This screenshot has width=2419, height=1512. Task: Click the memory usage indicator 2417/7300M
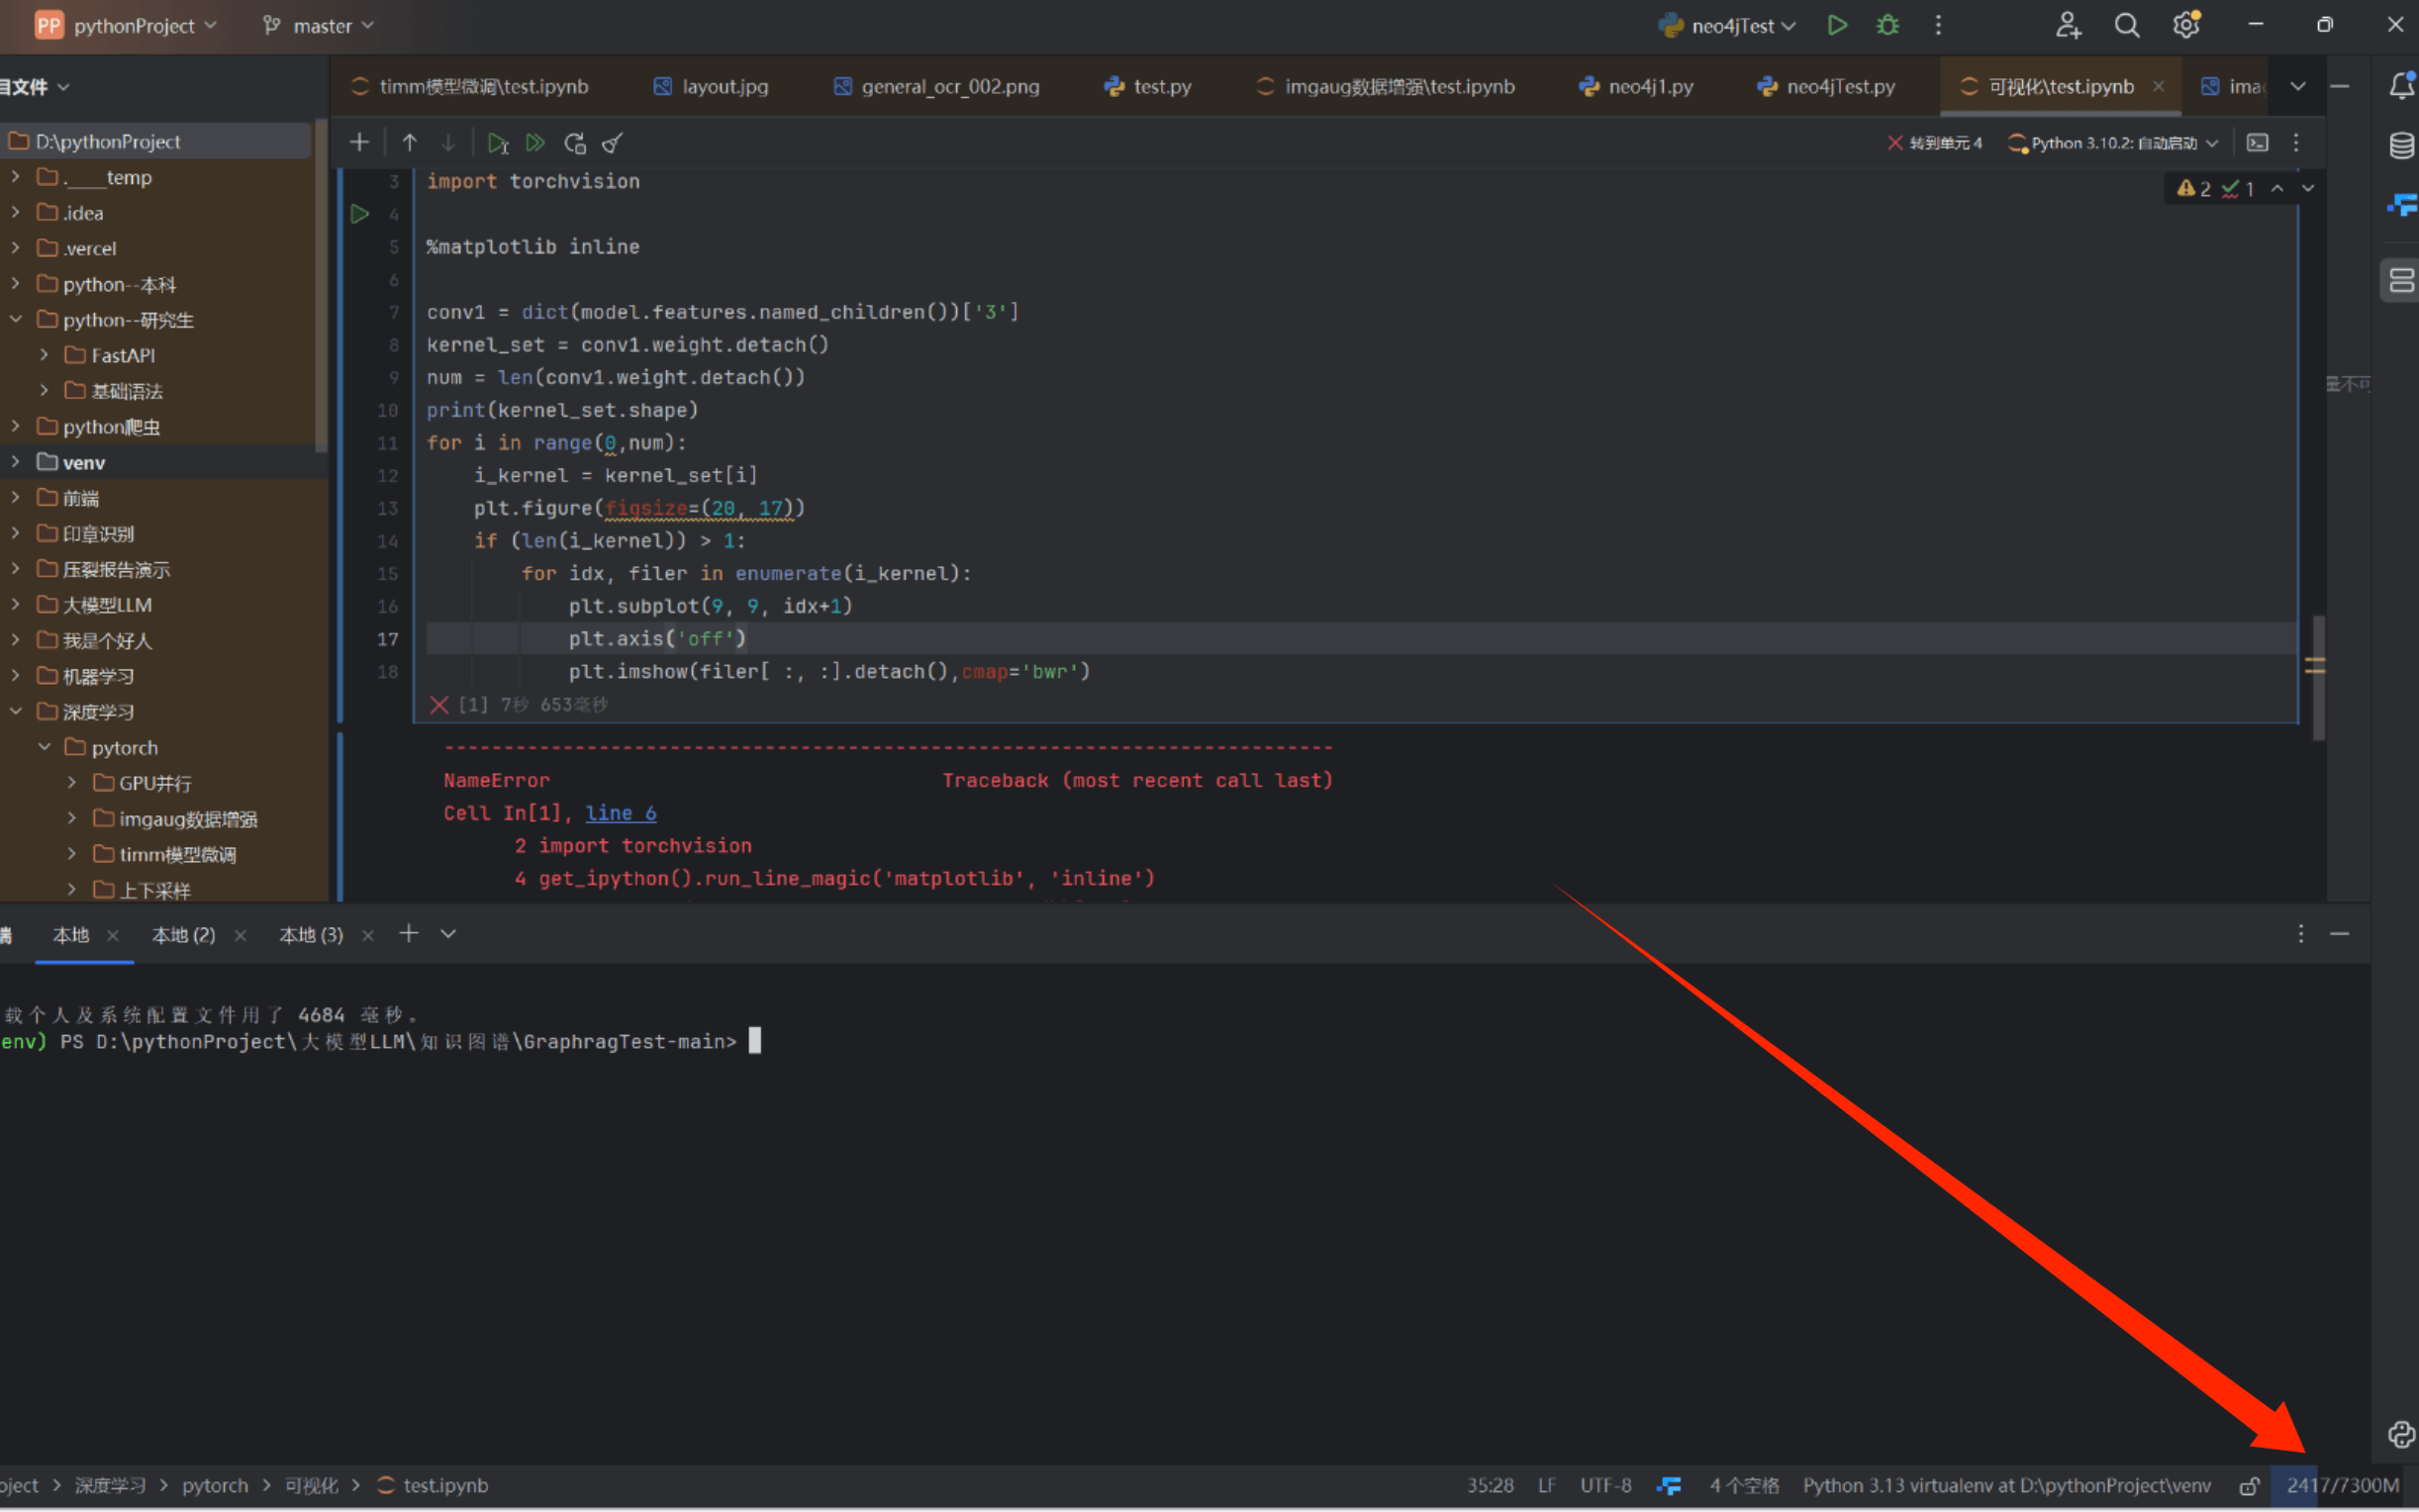tap(2342, 1486)
